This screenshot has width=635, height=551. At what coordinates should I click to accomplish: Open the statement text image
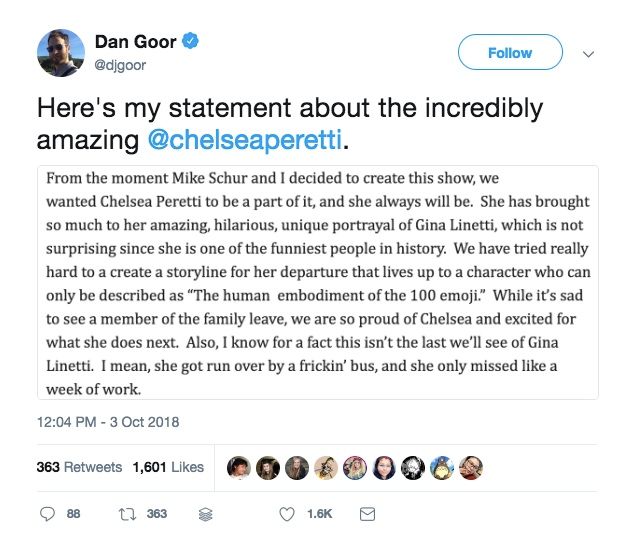[x=317, y=282]
